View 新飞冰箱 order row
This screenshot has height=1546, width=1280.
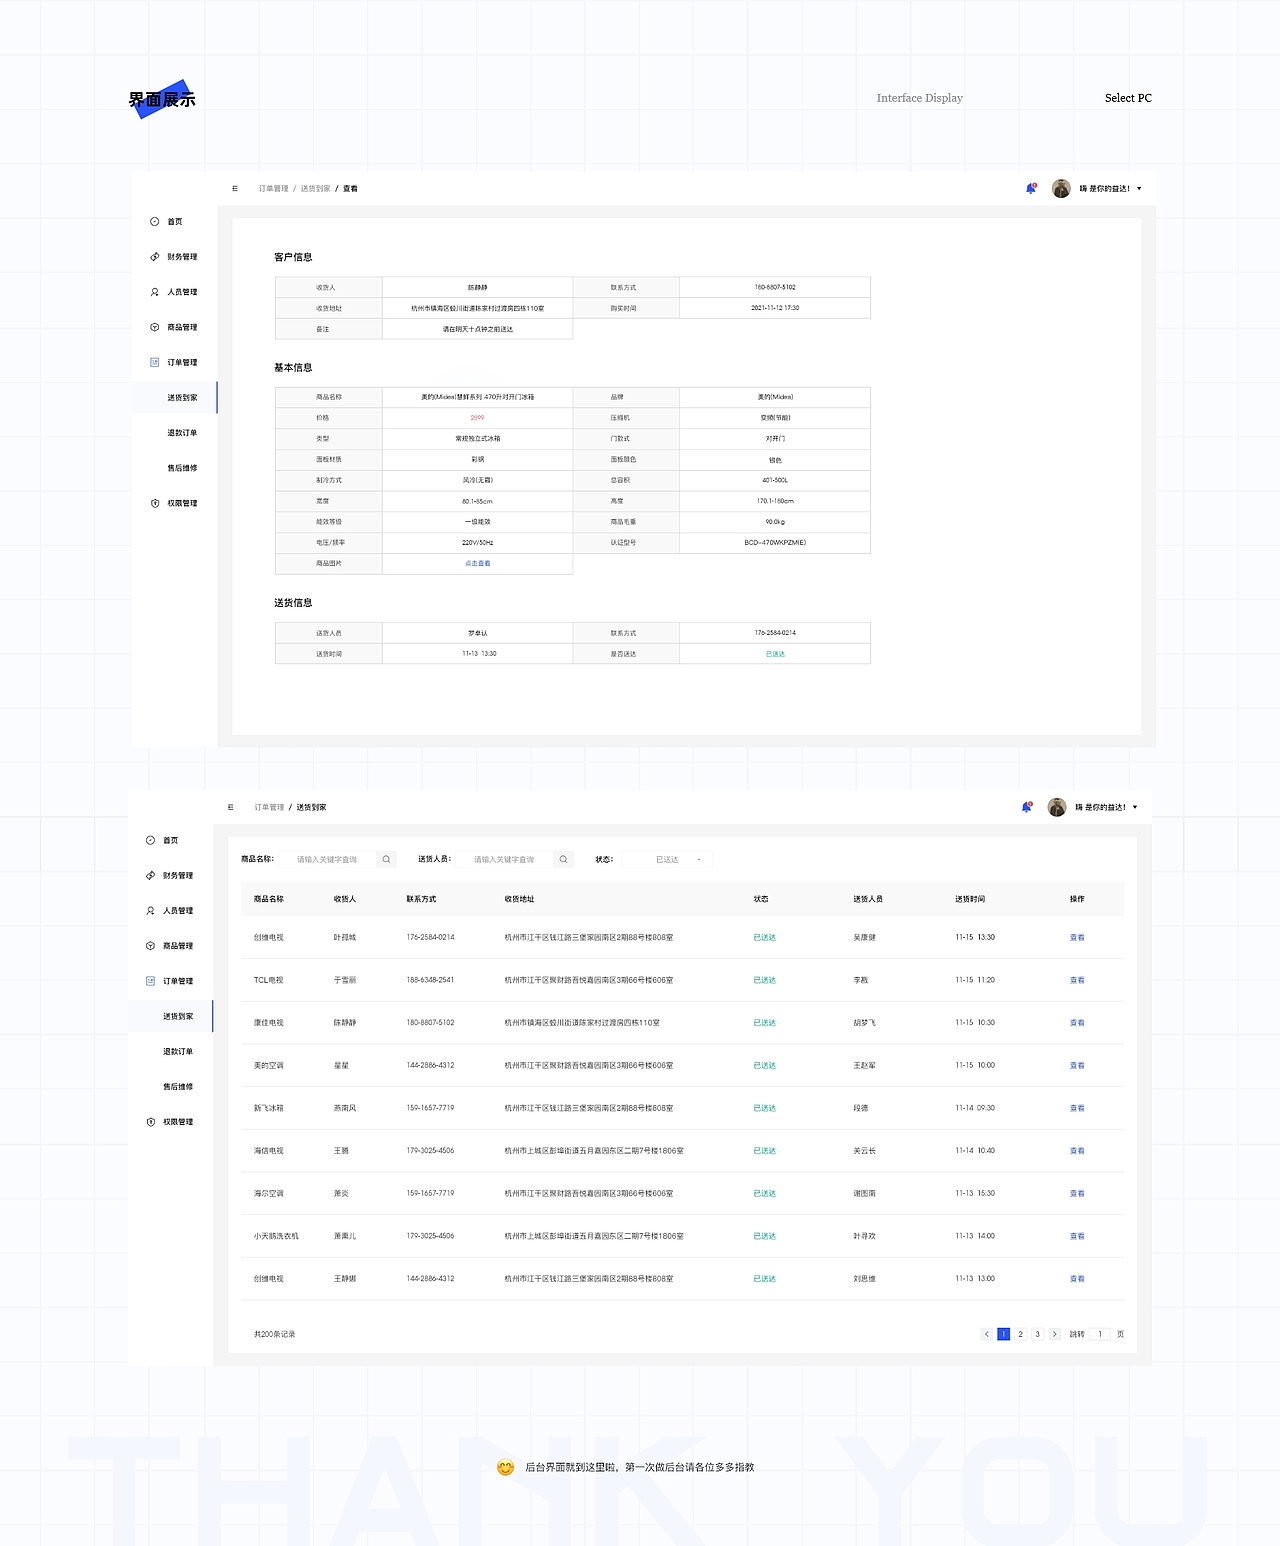pos(1077,1108)
